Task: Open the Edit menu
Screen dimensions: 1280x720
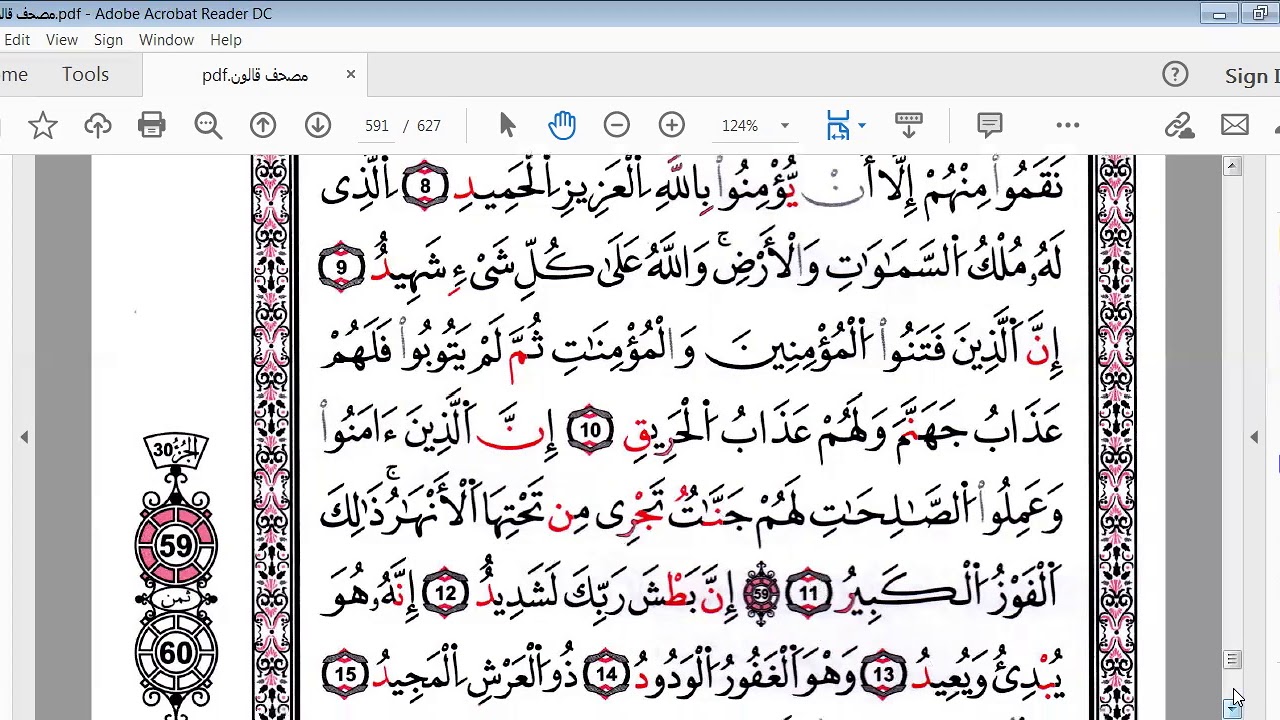Action: 17,40
